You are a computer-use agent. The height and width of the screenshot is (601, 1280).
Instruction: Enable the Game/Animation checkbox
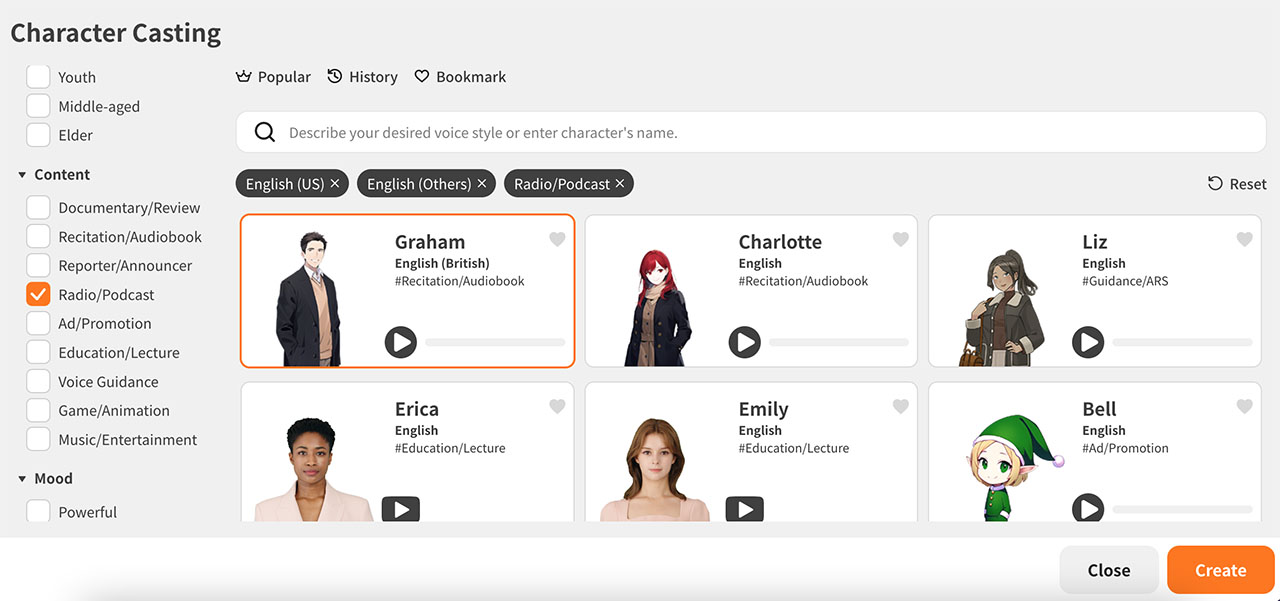tap(38, 411)
